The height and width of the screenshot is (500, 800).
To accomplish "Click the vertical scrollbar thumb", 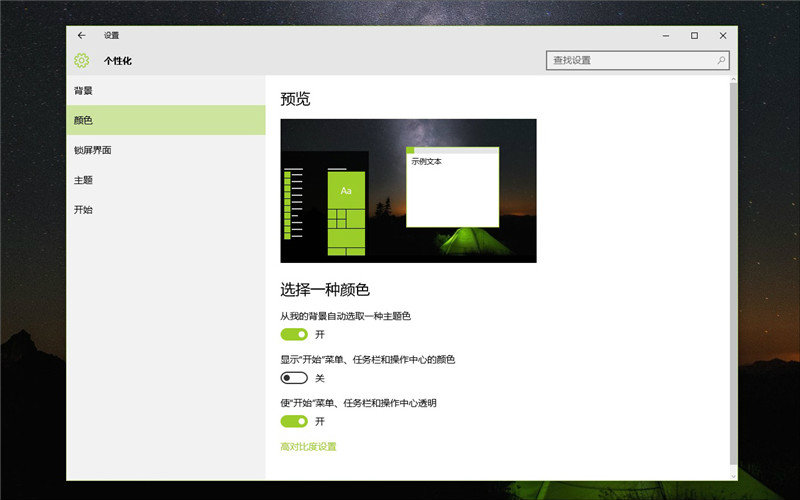I will click(x=733, y=270).
